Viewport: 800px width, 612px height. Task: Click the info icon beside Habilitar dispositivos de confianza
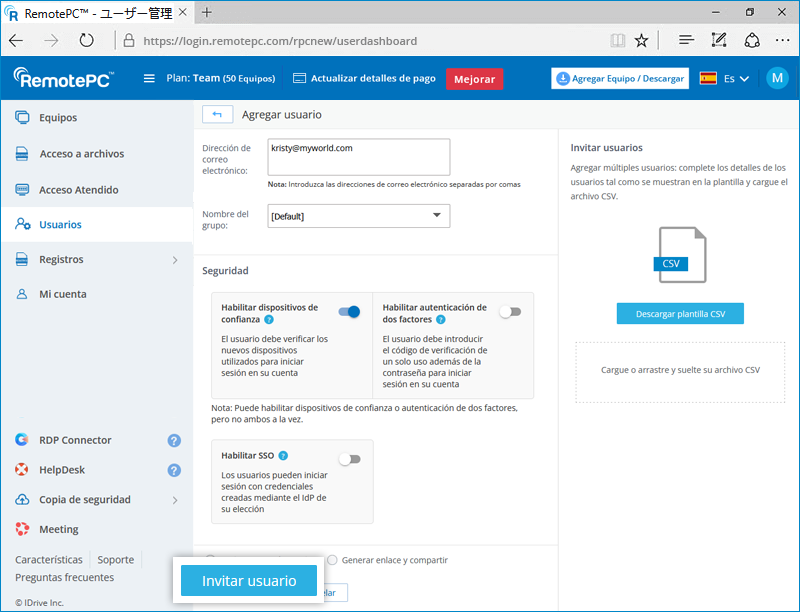pyautogui.click(x=269, y=319)
